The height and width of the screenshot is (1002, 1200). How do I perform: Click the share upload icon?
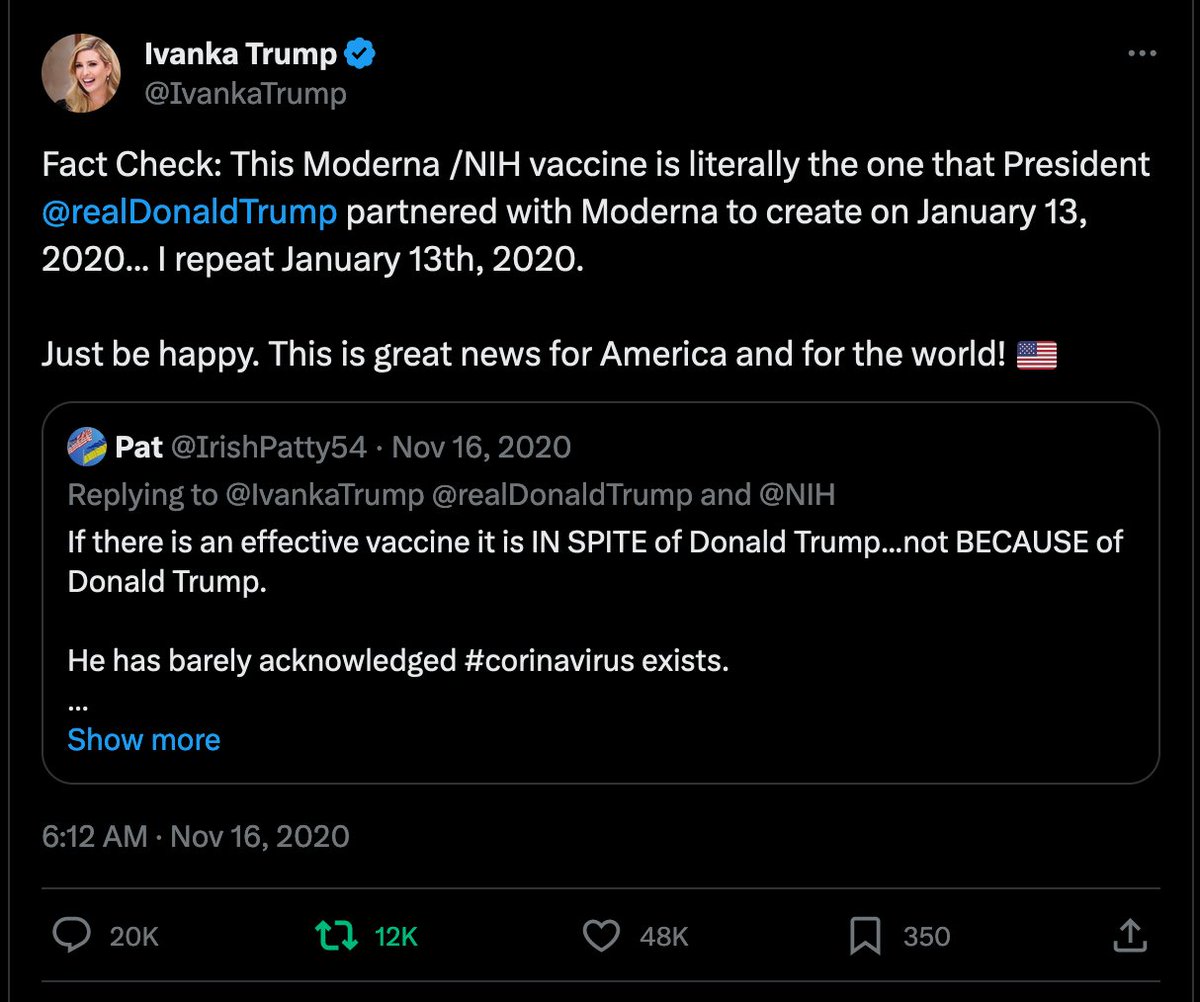1127,936
